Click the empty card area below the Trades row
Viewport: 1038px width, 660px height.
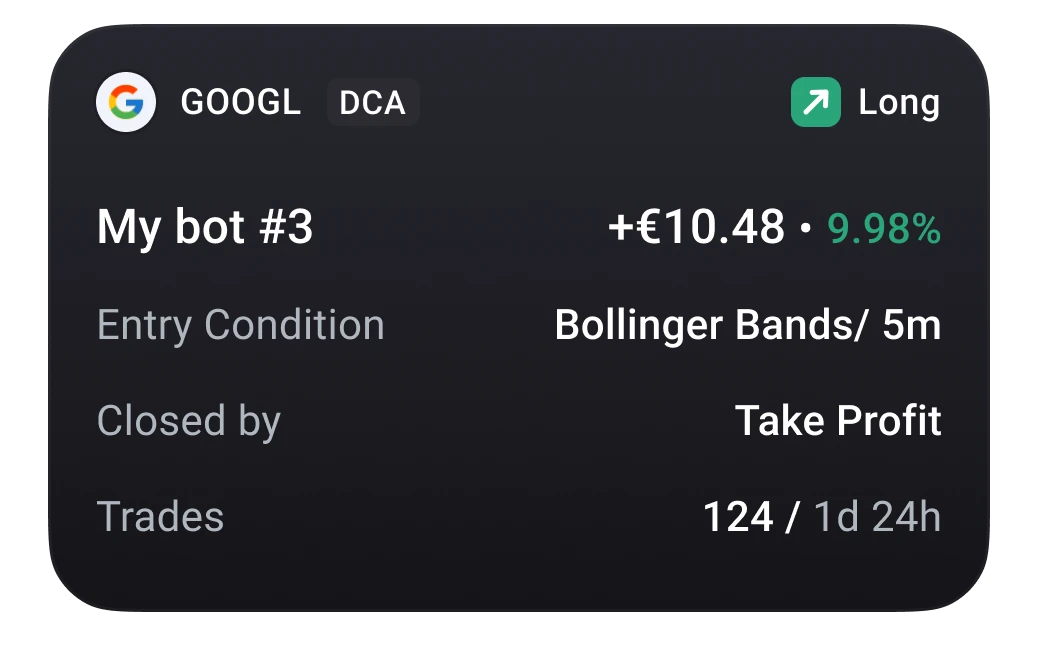pyautogui.click(x=519, y=575)
